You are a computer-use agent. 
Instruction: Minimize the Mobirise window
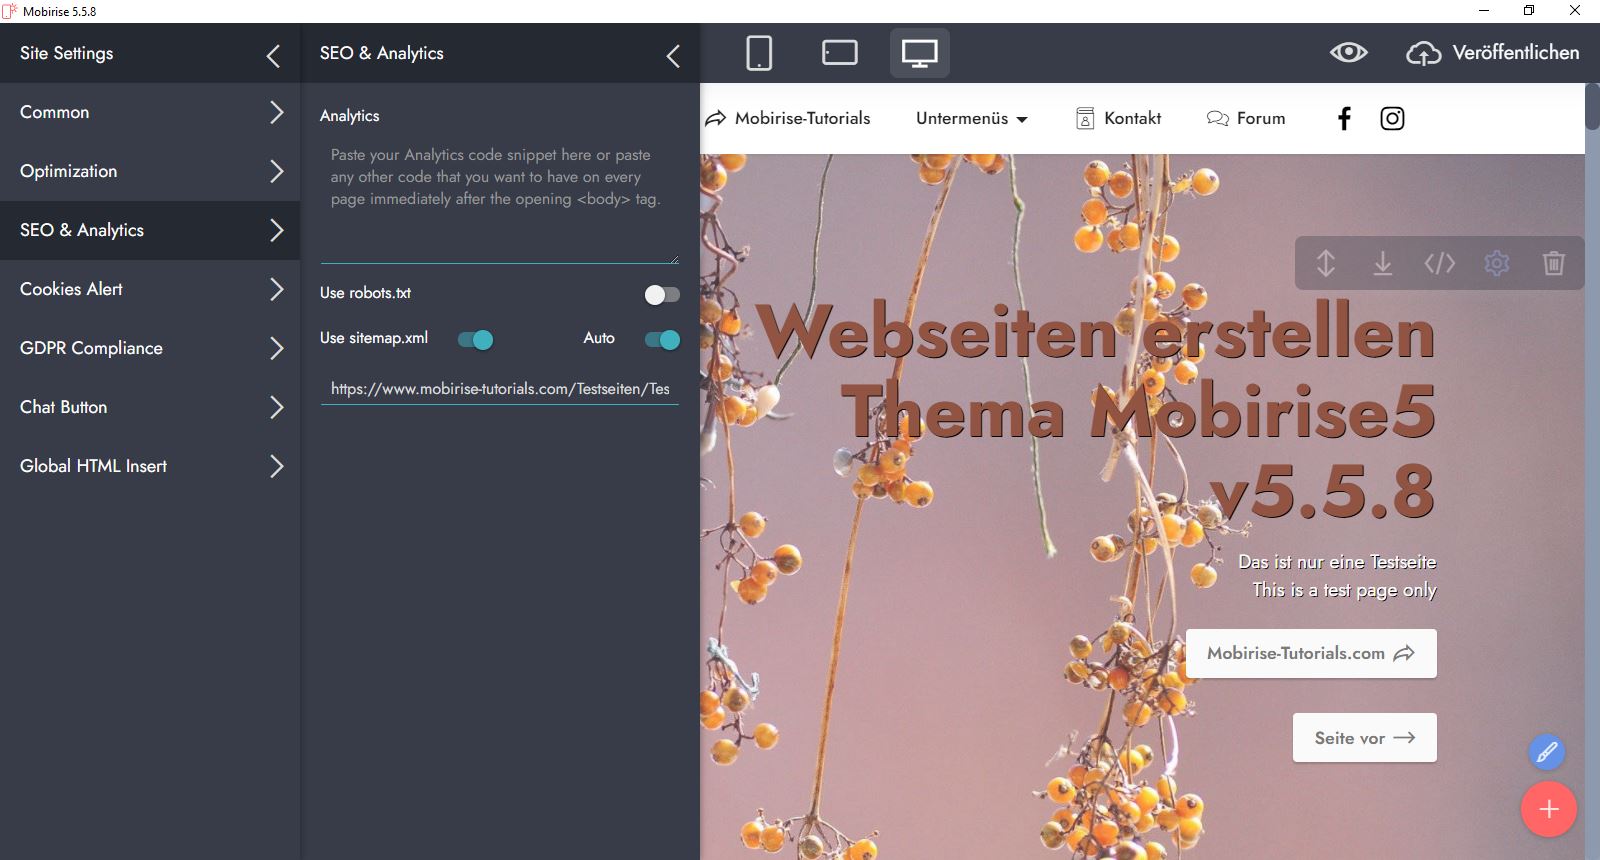(1484, 11)
